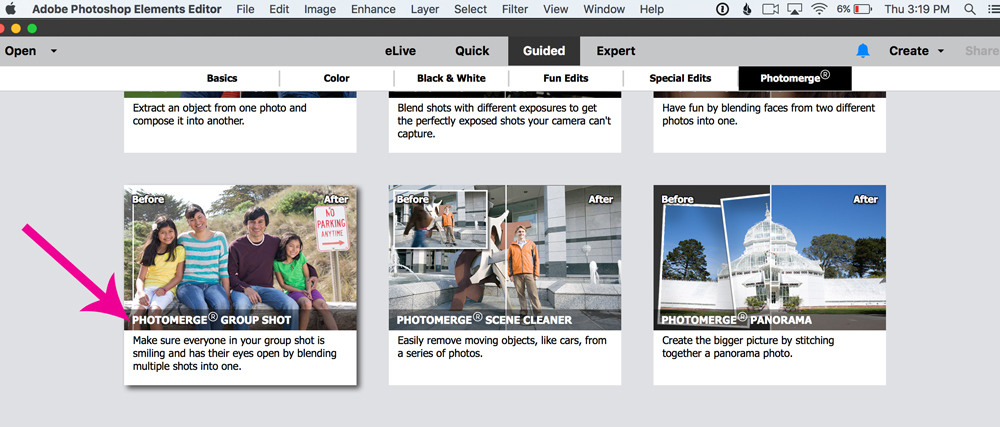Open Spotlight search magnifier
The height and width of the screenshot is (427, 1000).
click(970, 9)
